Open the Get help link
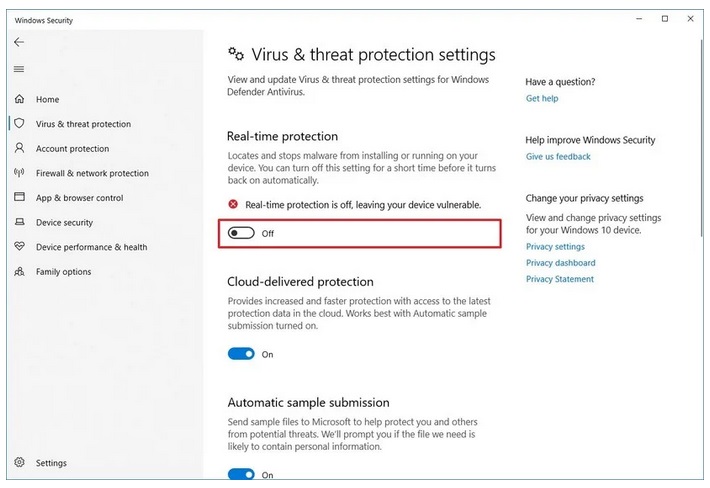 pyautogui.click(x=542, y=99)
